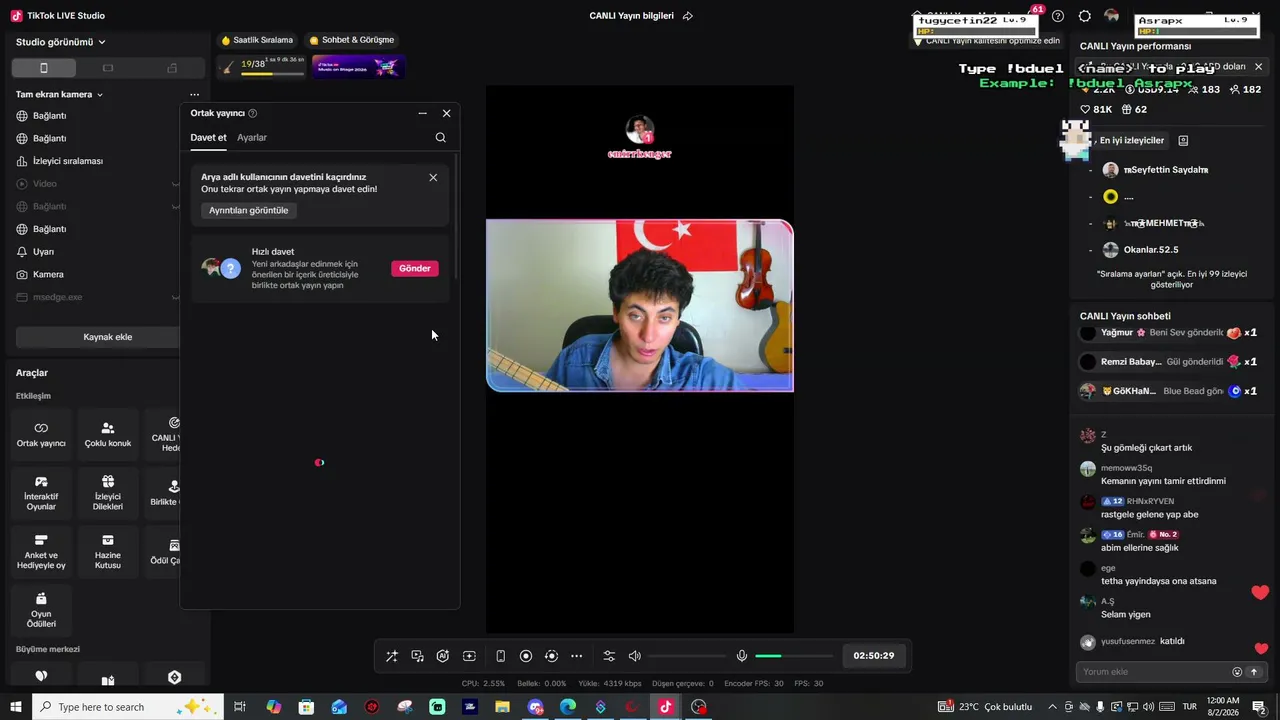Open the Oyun Ödülleri tool

pyautogui.click(x=41, y=610)
